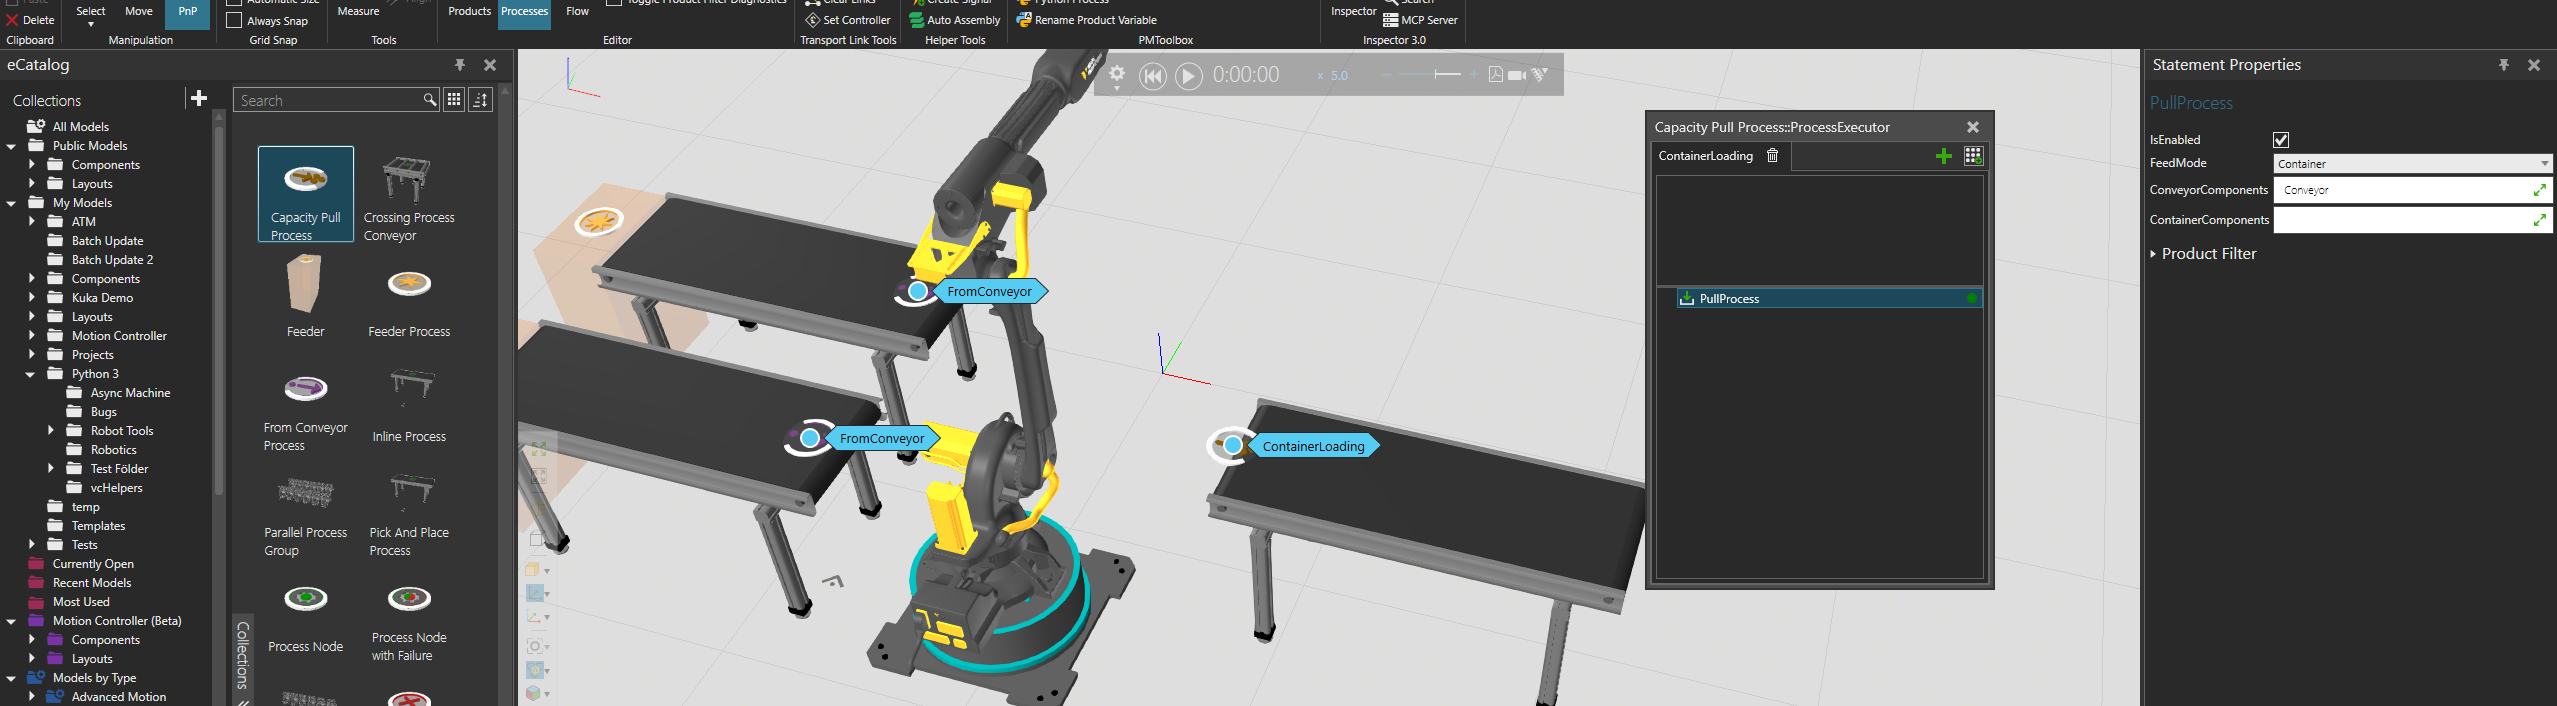Click the record video camera icon
The image size is (2557, 706).
click(1517, 75)
